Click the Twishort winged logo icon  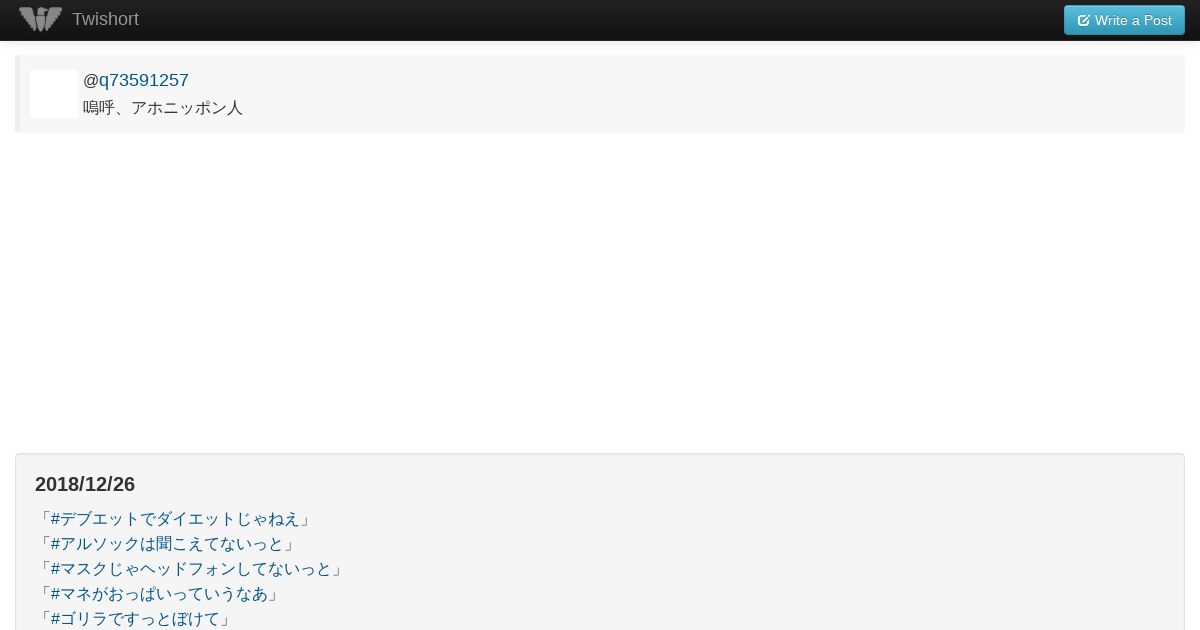pos(40,19)
